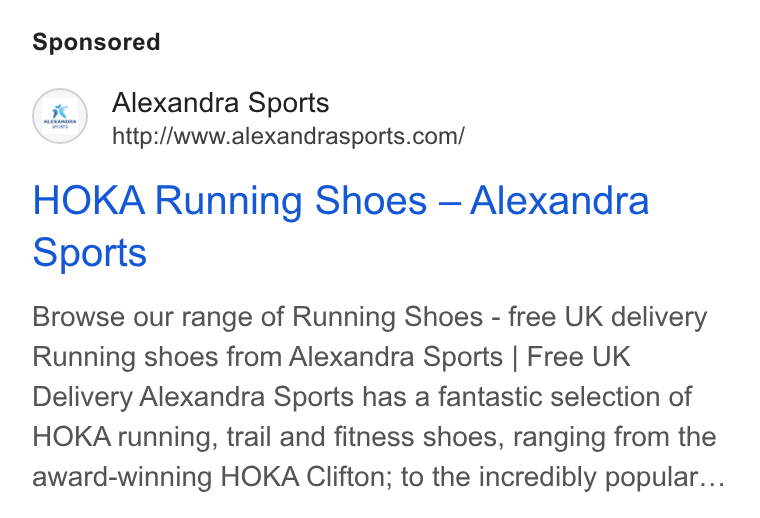Click the Alexandra Sports circular favicon logo
The image size is (760, 518).
tap(60, 116)
